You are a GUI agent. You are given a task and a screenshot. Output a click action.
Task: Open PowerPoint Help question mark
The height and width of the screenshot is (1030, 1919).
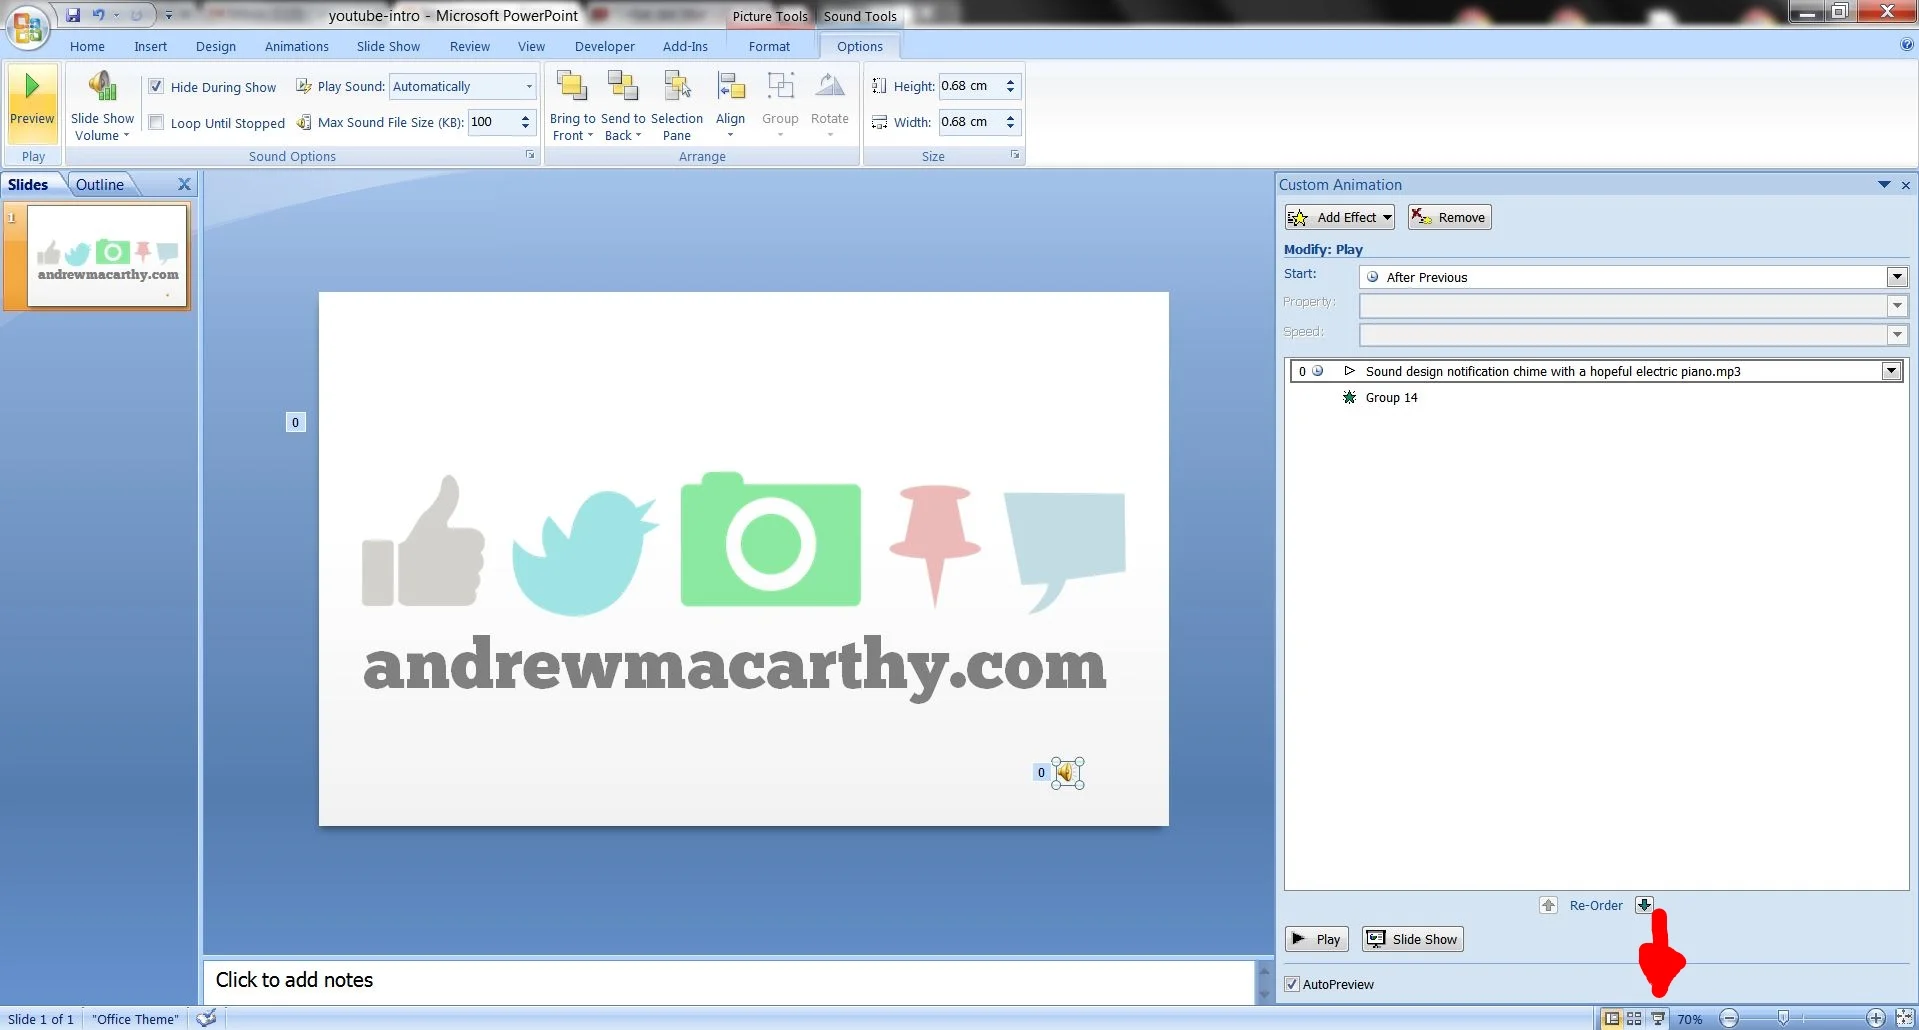[x=1906, y=45]
